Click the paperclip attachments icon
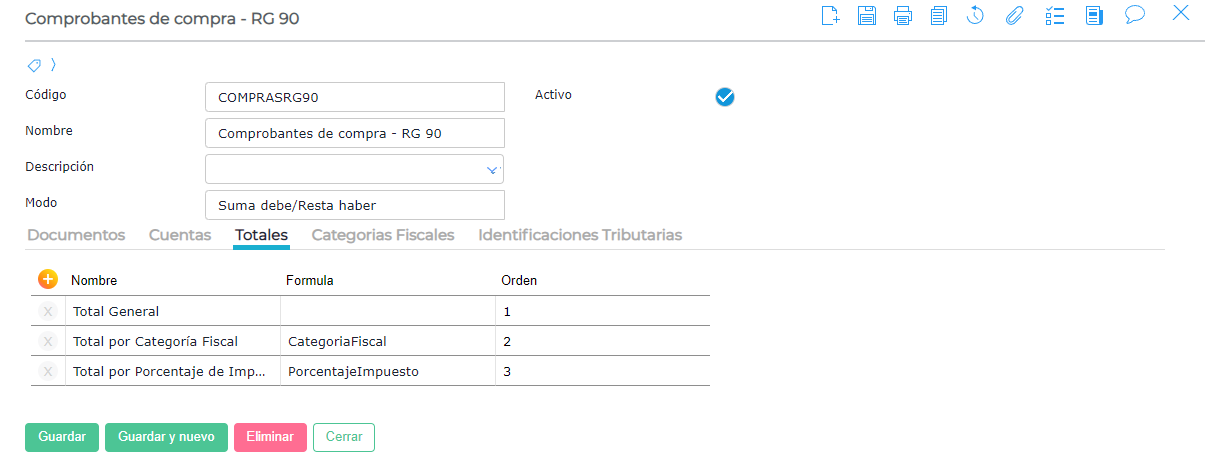Image resolution: width=1205 pixels, height=457 pixels. coord(1014,15)
